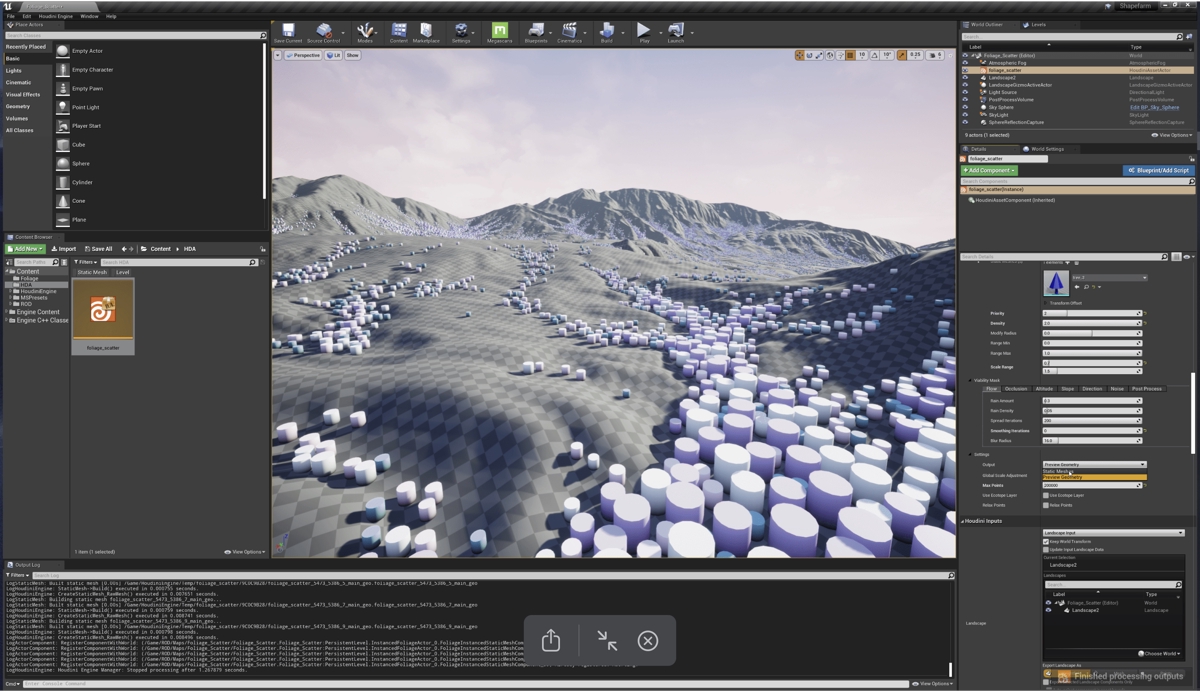Open the Settings toolbar icon
1200x692 pixels.
pyautogui.click(x=461, y=33)
